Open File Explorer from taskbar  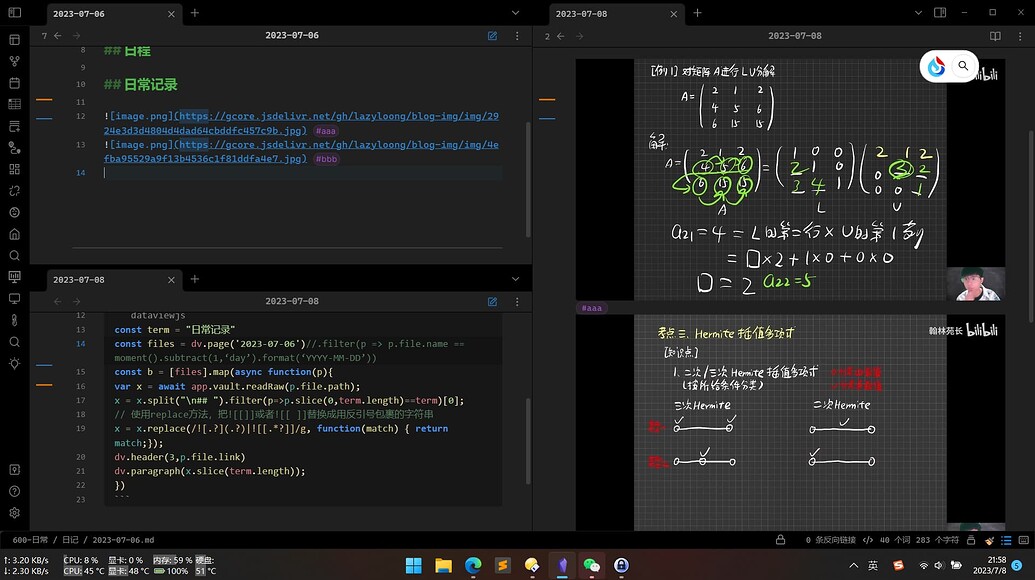point(444,565)
